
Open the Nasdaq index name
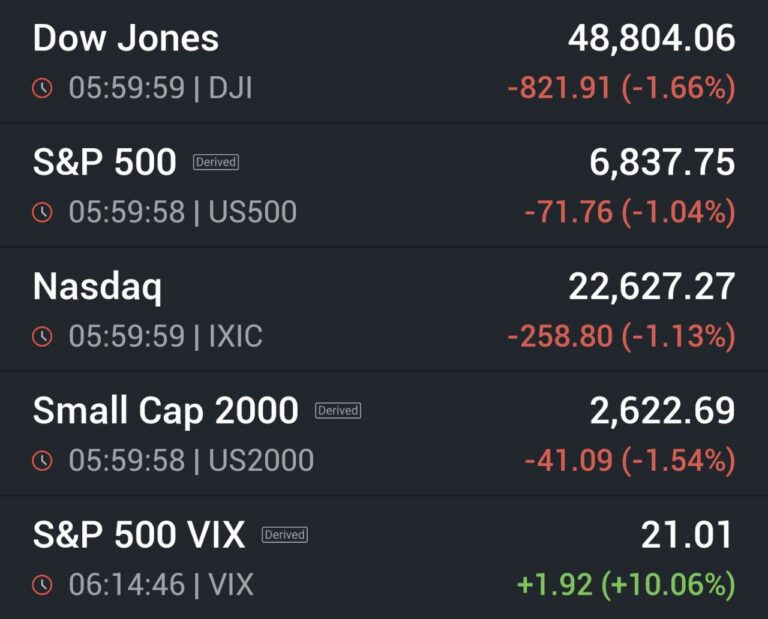(x=97, y=287)
